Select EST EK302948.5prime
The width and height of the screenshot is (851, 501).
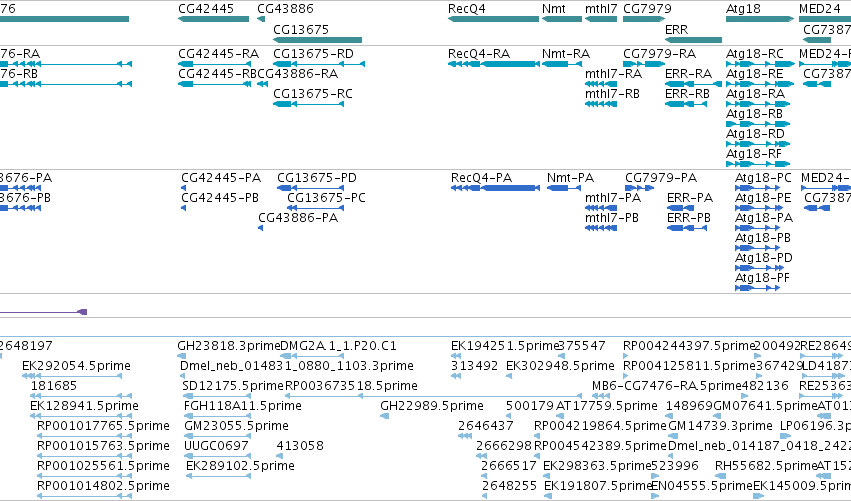pyautogui.click(x=560, y=366)
